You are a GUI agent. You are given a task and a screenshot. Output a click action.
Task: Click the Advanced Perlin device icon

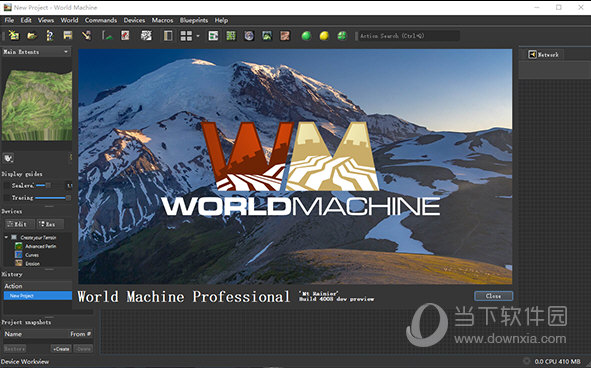[x=18, y=246]
